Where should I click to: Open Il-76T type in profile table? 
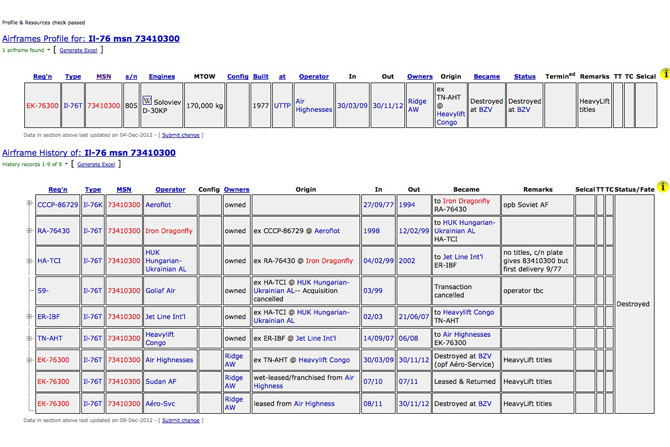pyautogui.click(x=73, y=106)
